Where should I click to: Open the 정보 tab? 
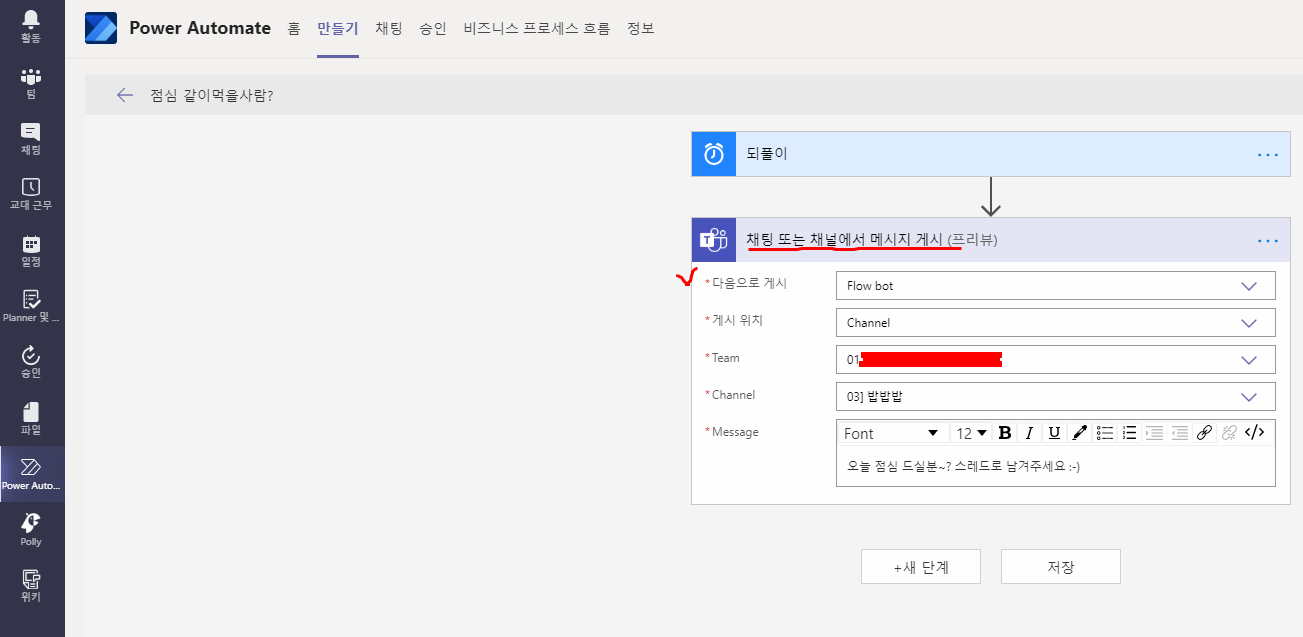click(641, 28)
